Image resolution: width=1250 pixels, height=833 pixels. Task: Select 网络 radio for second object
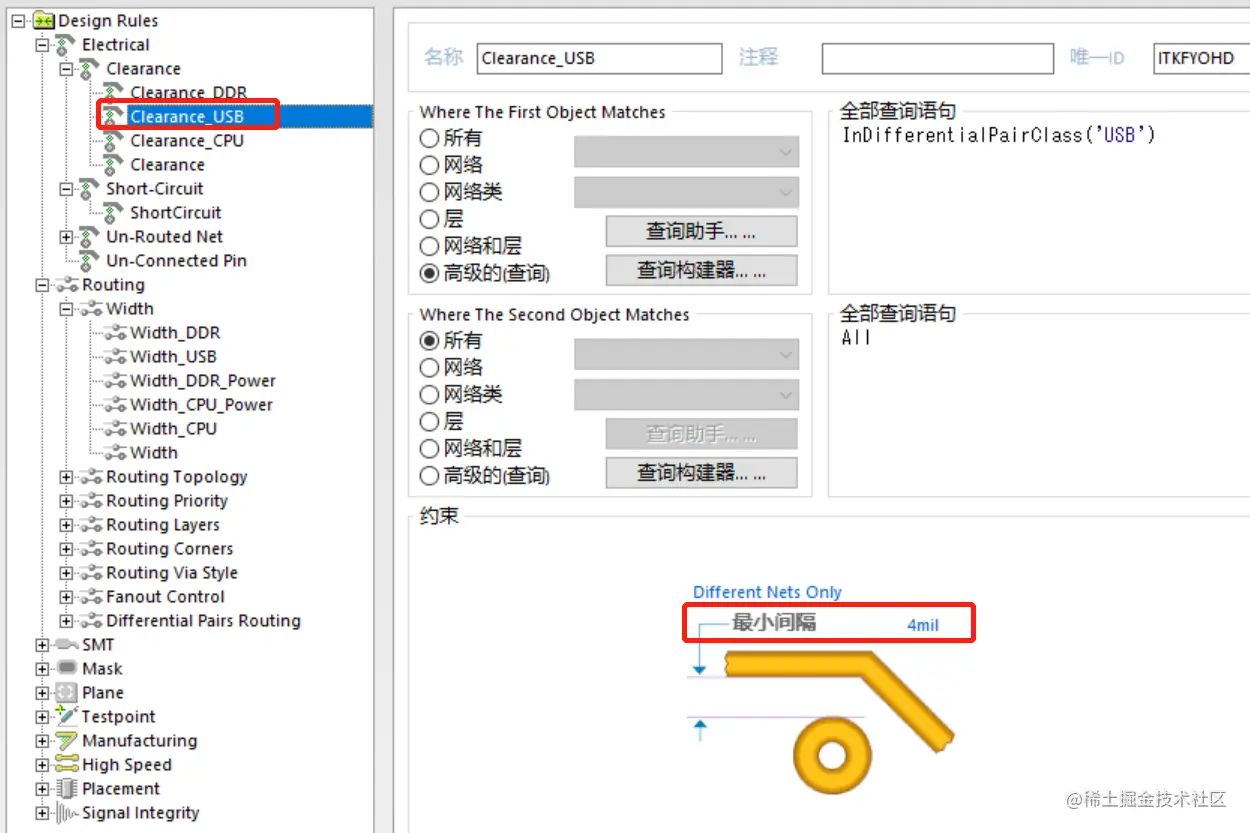tap(429, 368)
